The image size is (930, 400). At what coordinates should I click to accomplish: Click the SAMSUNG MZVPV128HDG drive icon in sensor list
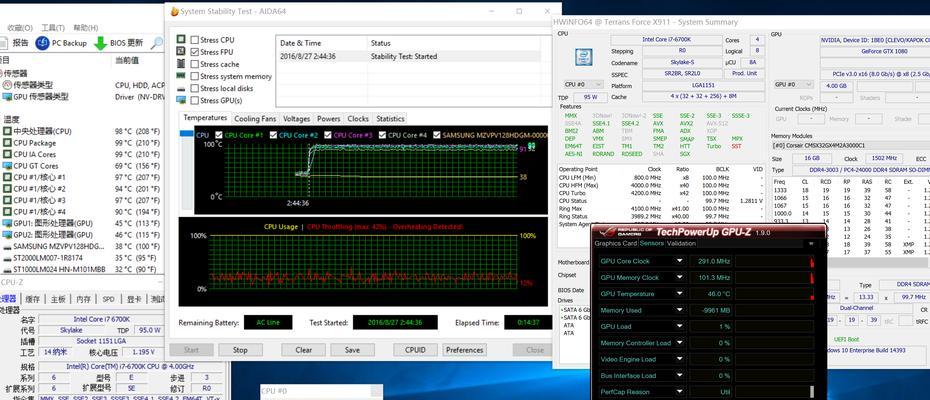coord(7,246)
